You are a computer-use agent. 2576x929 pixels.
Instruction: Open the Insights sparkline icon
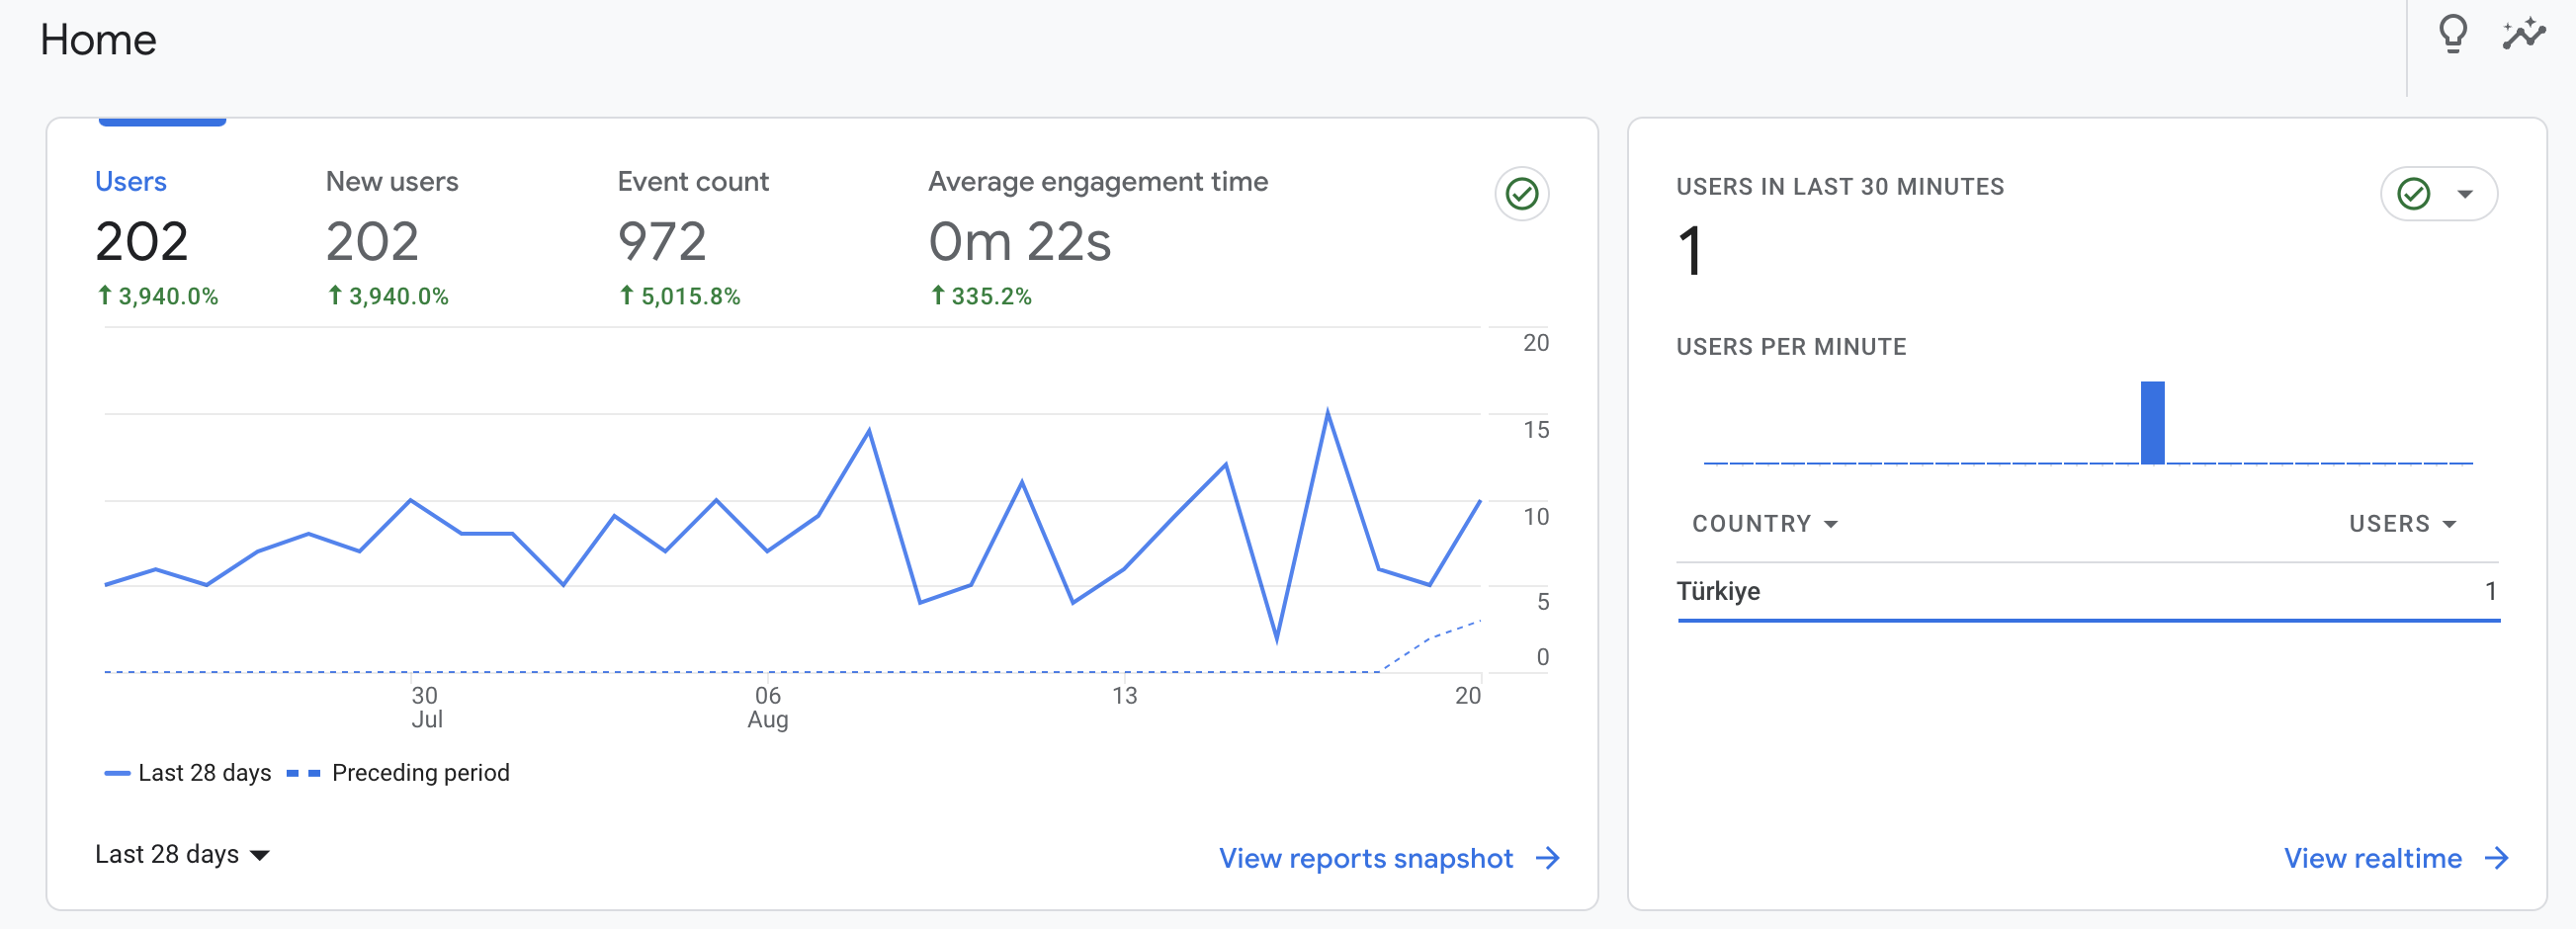point(2524,34)
